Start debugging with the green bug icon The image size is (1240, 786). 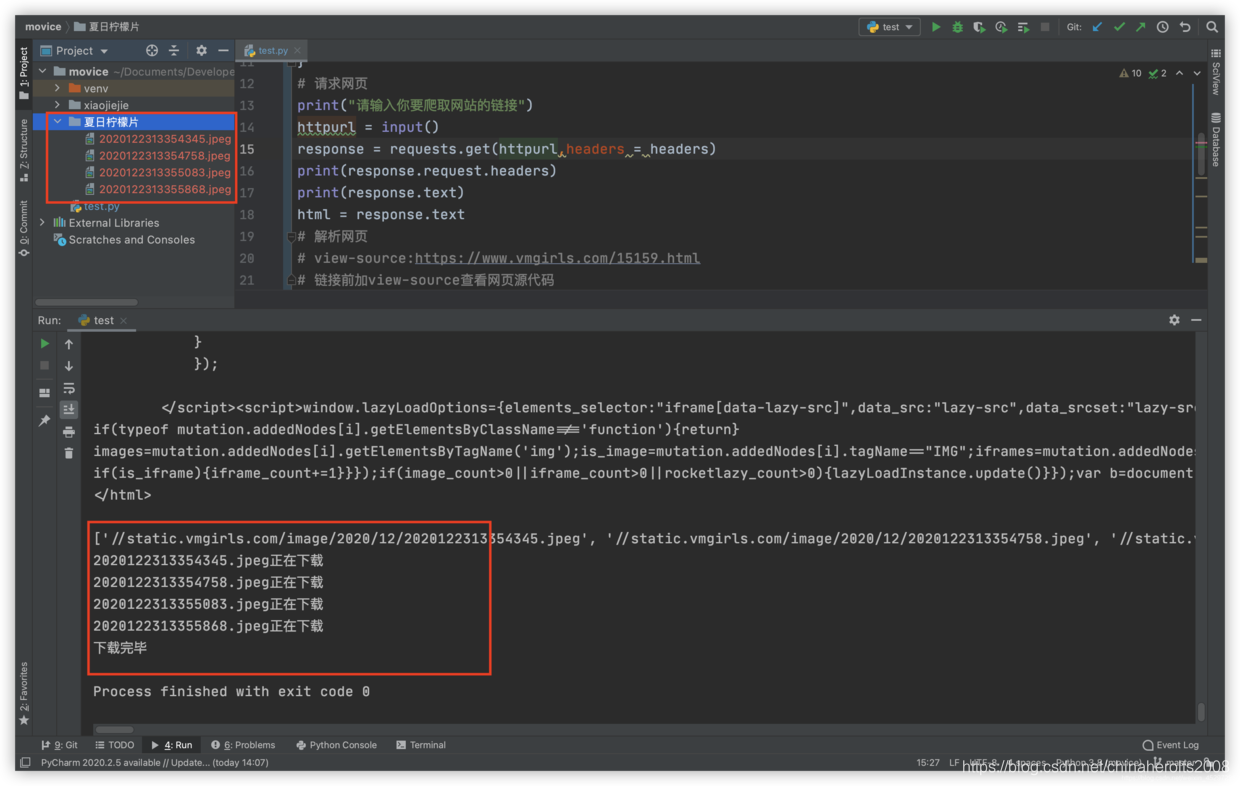point(957,27)
